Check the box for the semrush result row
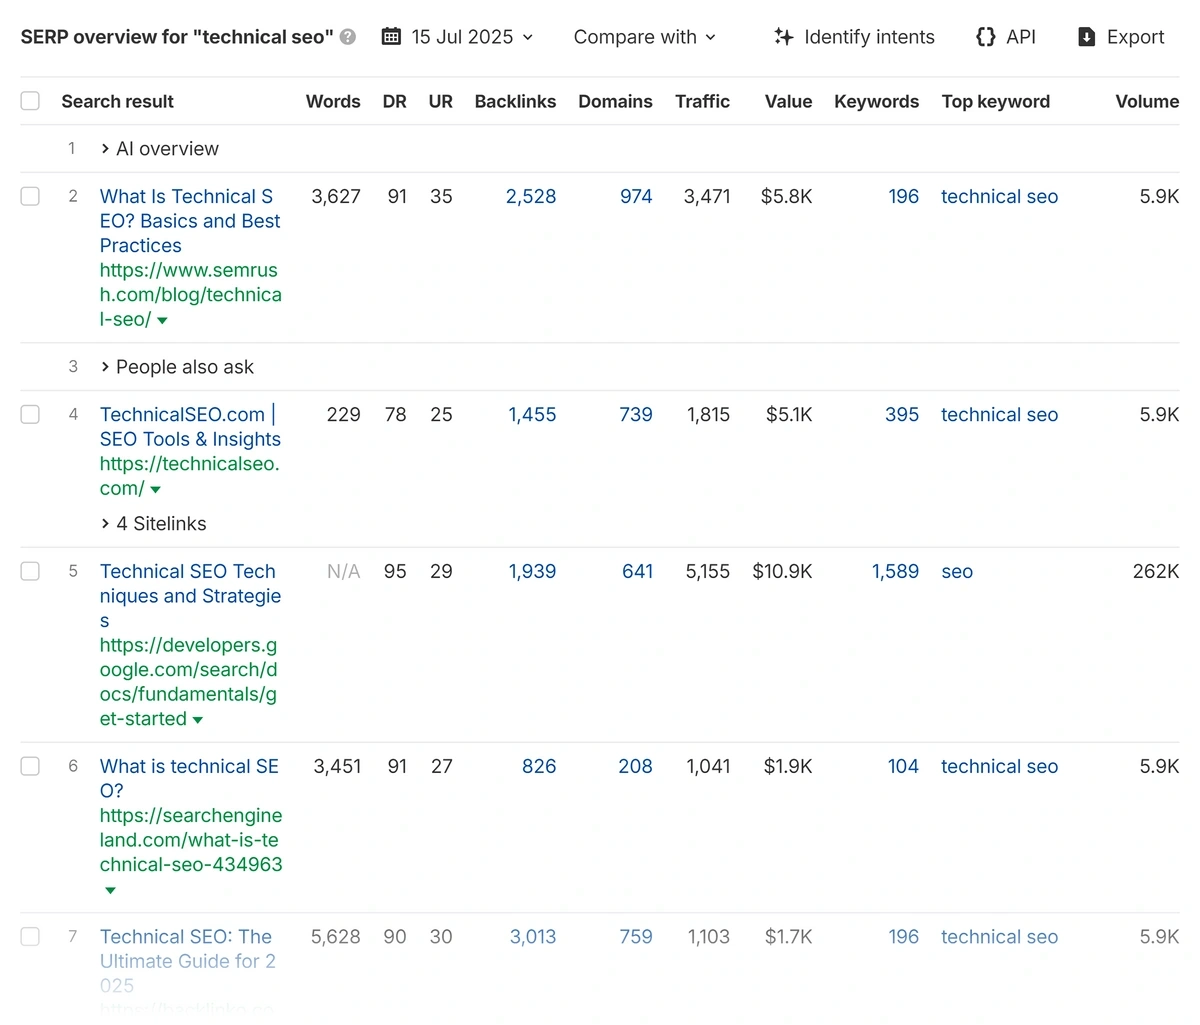Screen dimensions: 1200x1025 (30, 196)
